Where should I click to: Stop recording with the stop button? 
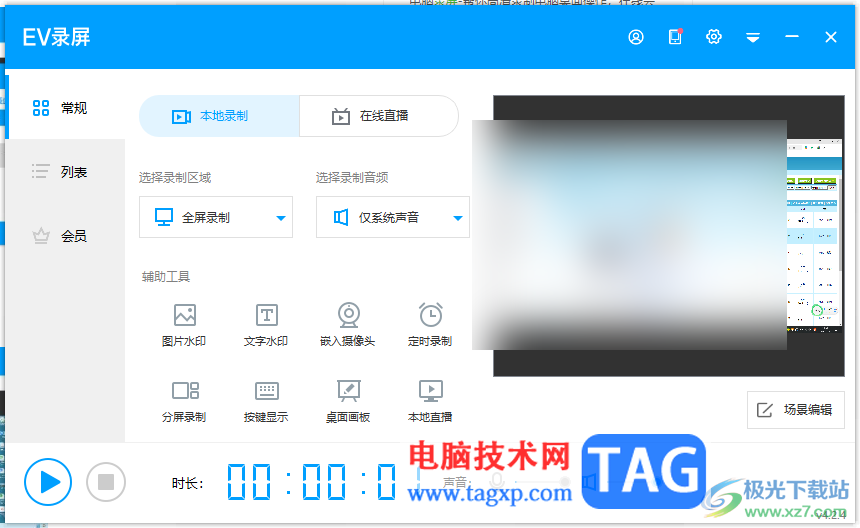pyautogui.click(x=106, y=482)
